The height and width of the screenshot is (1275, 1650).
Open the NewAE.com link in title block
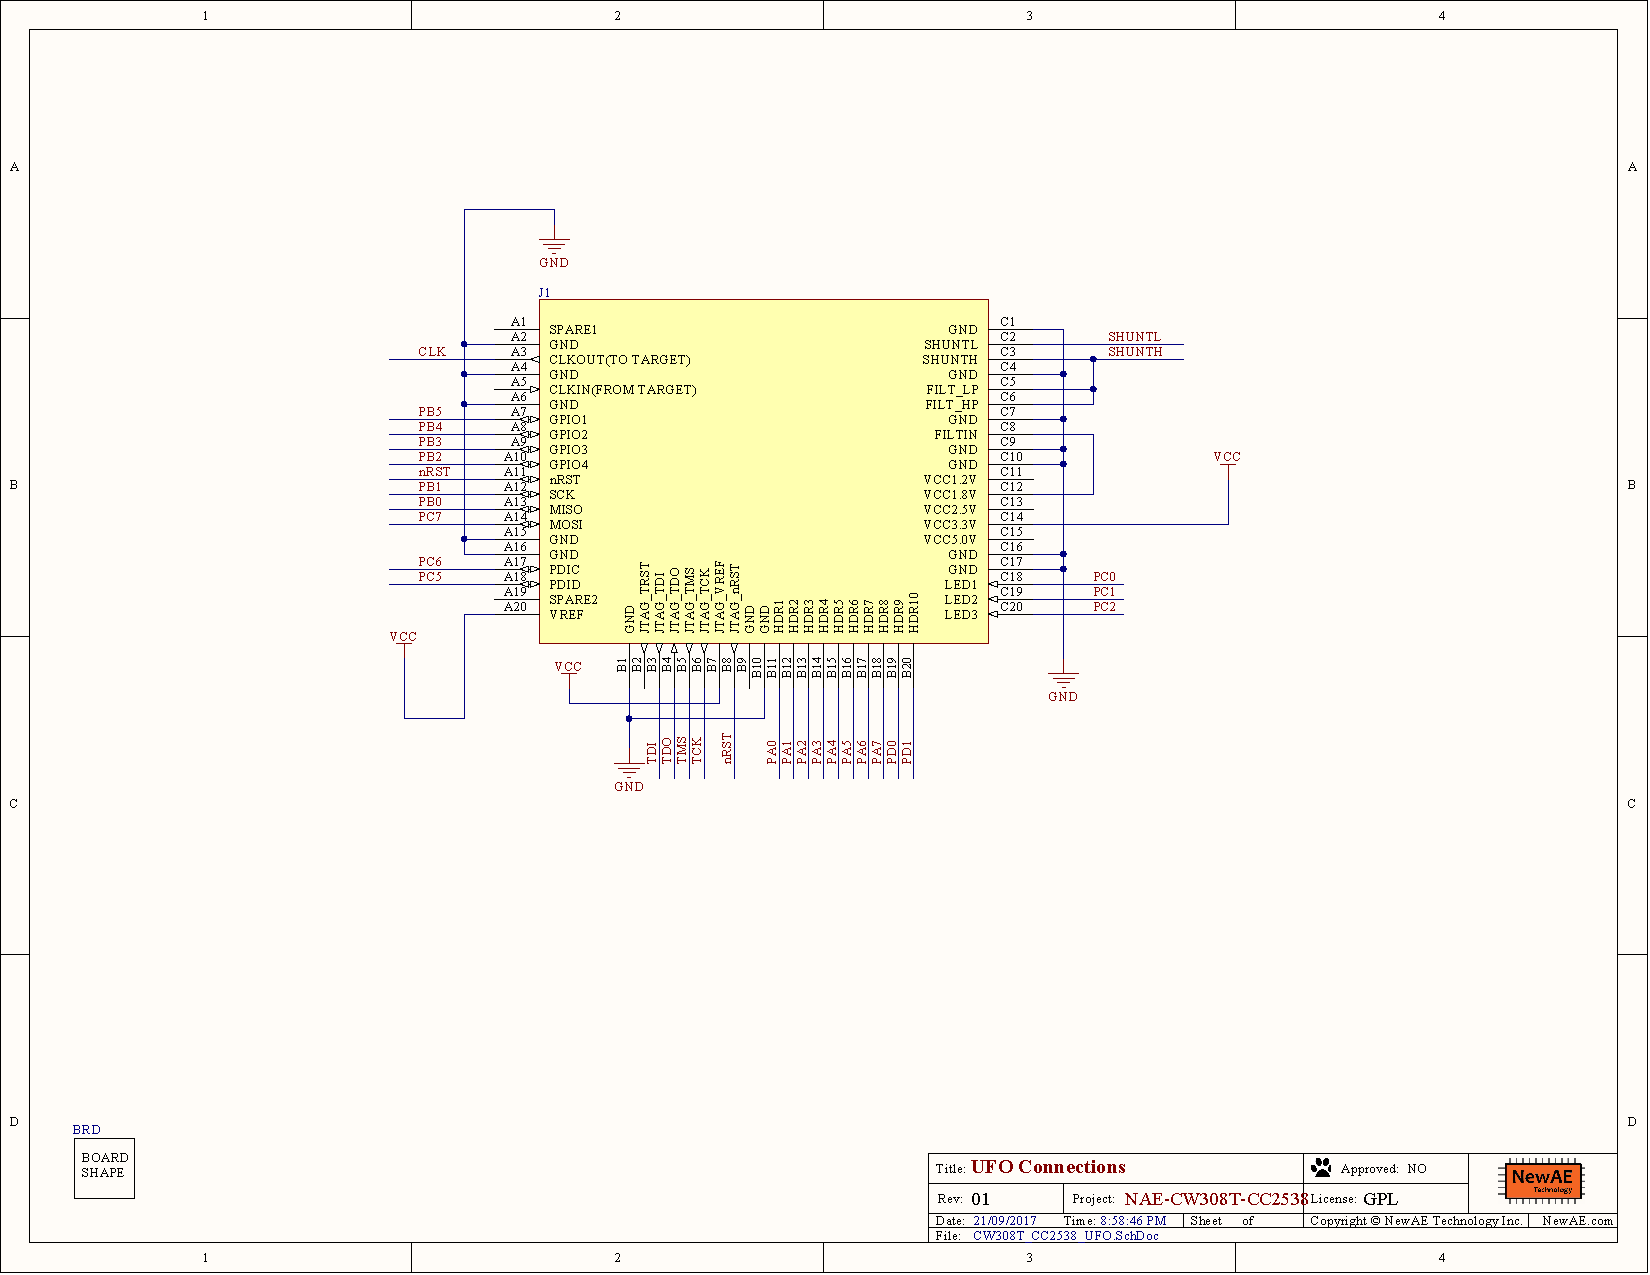[x=1577, y=1221]
